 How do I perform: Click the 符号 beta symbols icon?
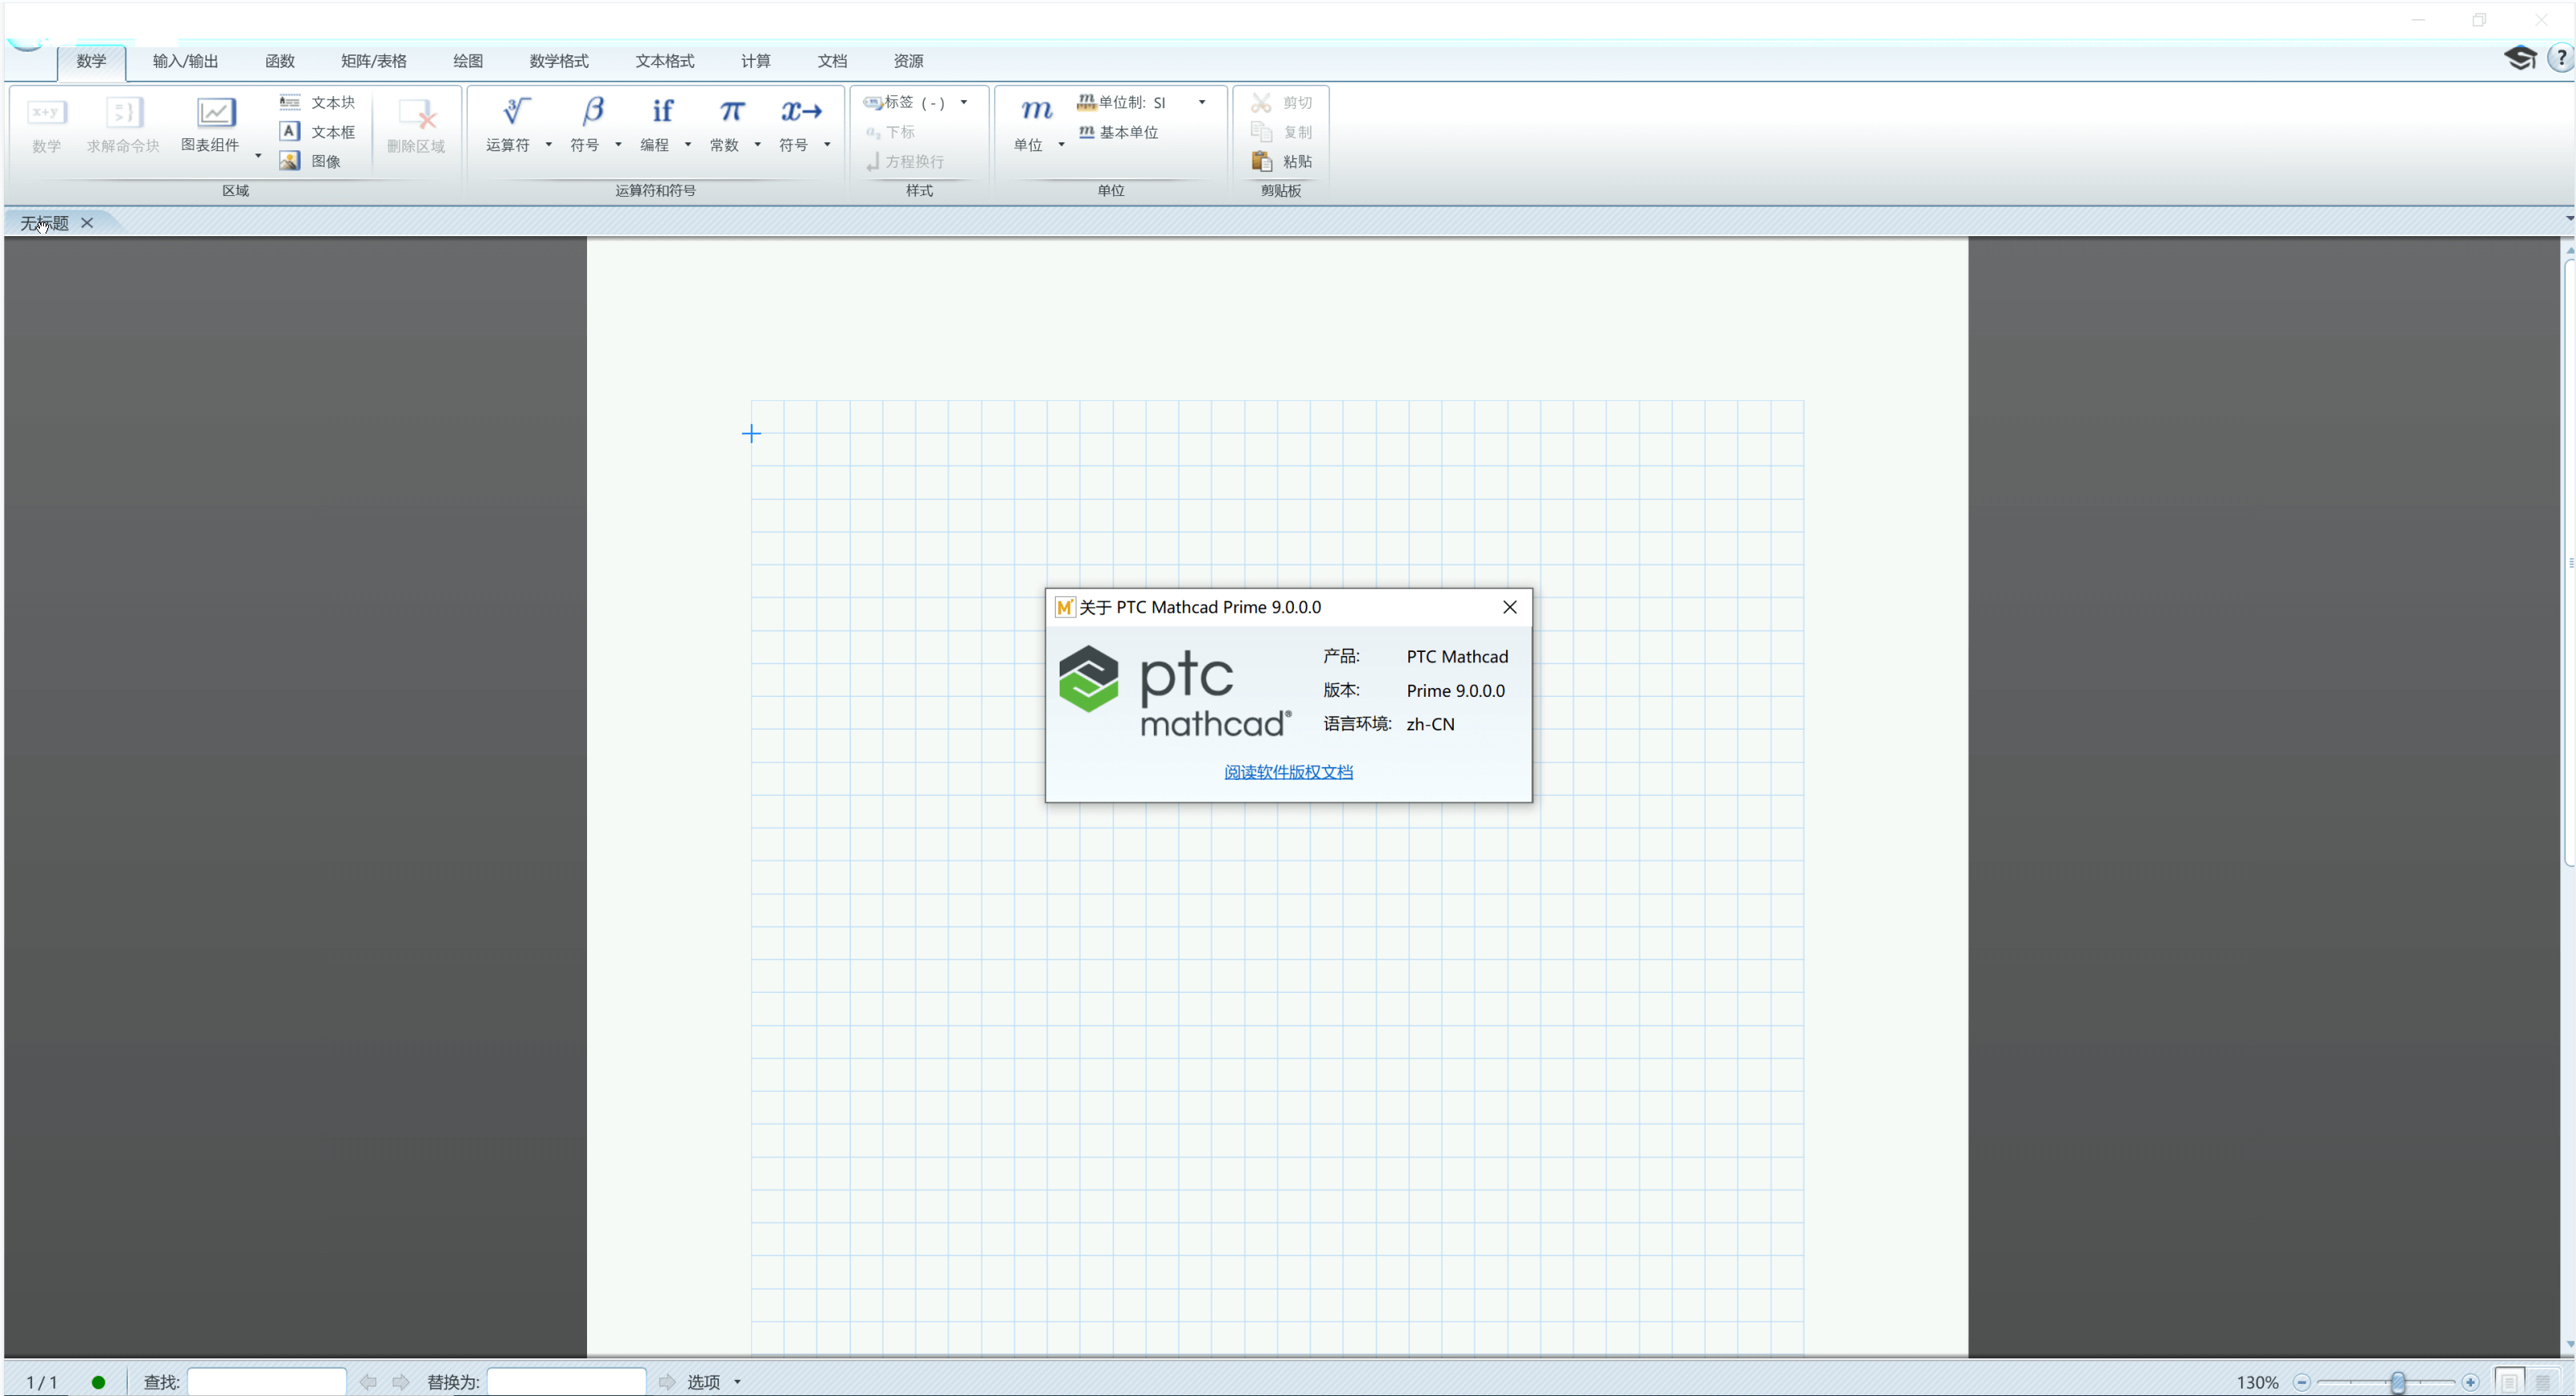click(x=592, y=112)
